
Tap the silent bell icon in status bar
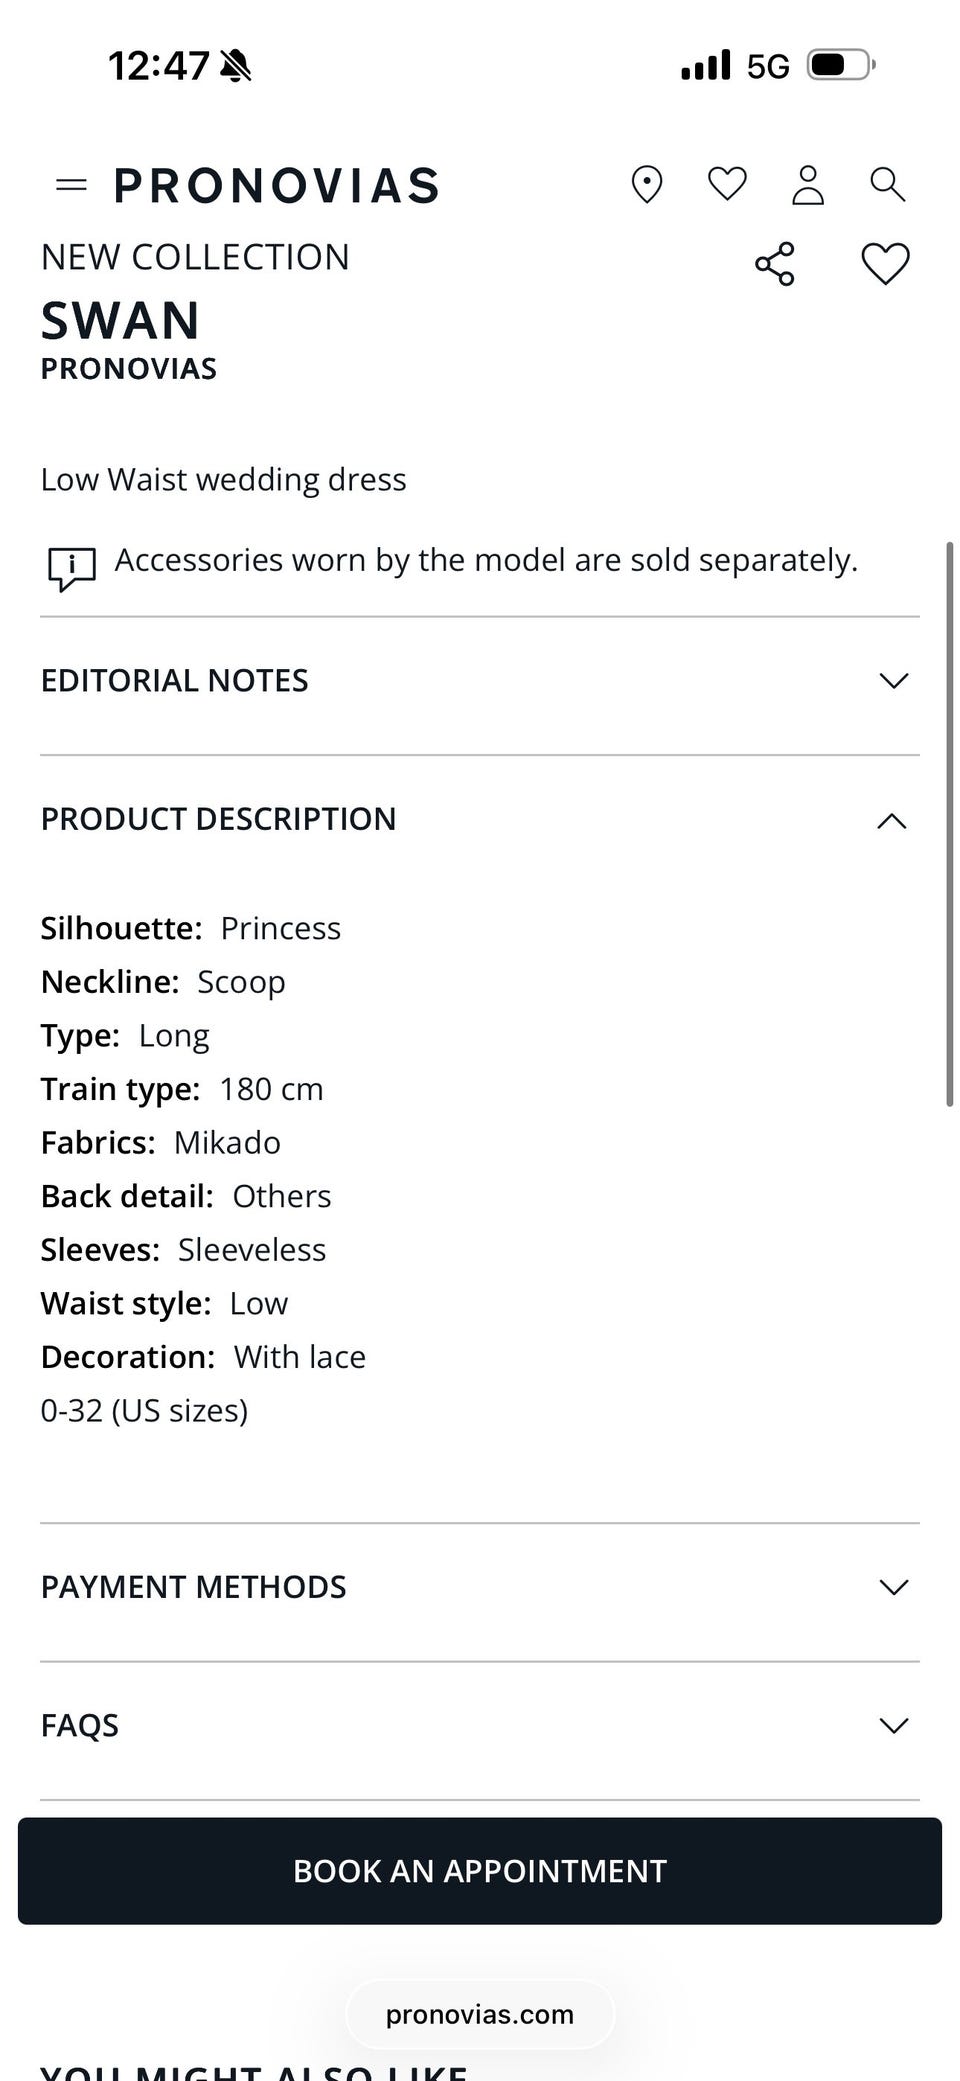point(236,66)
